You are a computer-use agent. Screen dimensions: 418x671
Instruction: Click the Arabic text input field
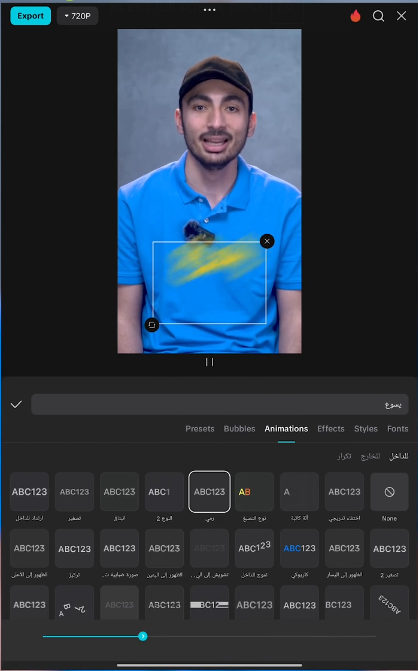[219, 404]
